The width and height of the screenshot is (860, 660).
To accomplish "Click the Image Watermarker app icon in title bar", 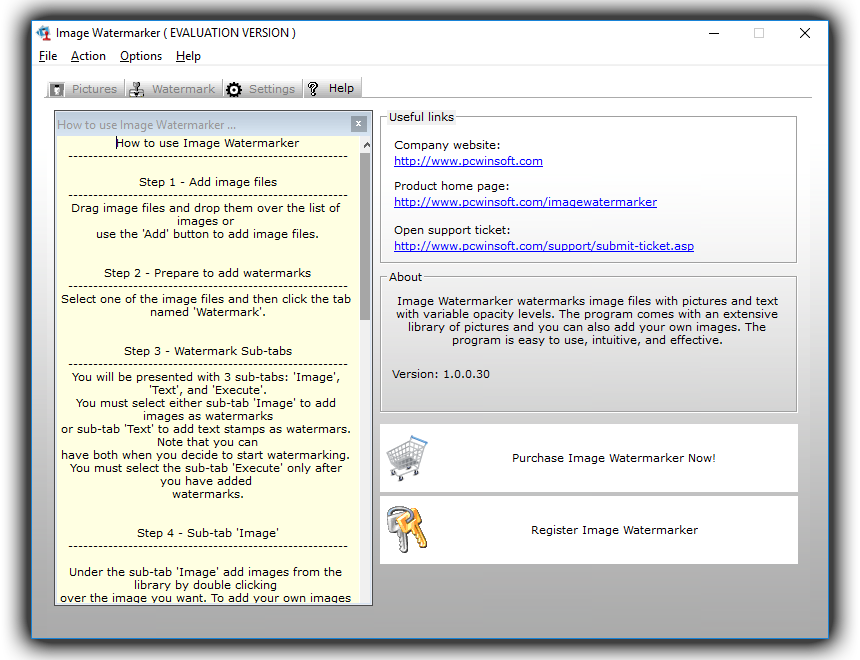I will point(44,33).
